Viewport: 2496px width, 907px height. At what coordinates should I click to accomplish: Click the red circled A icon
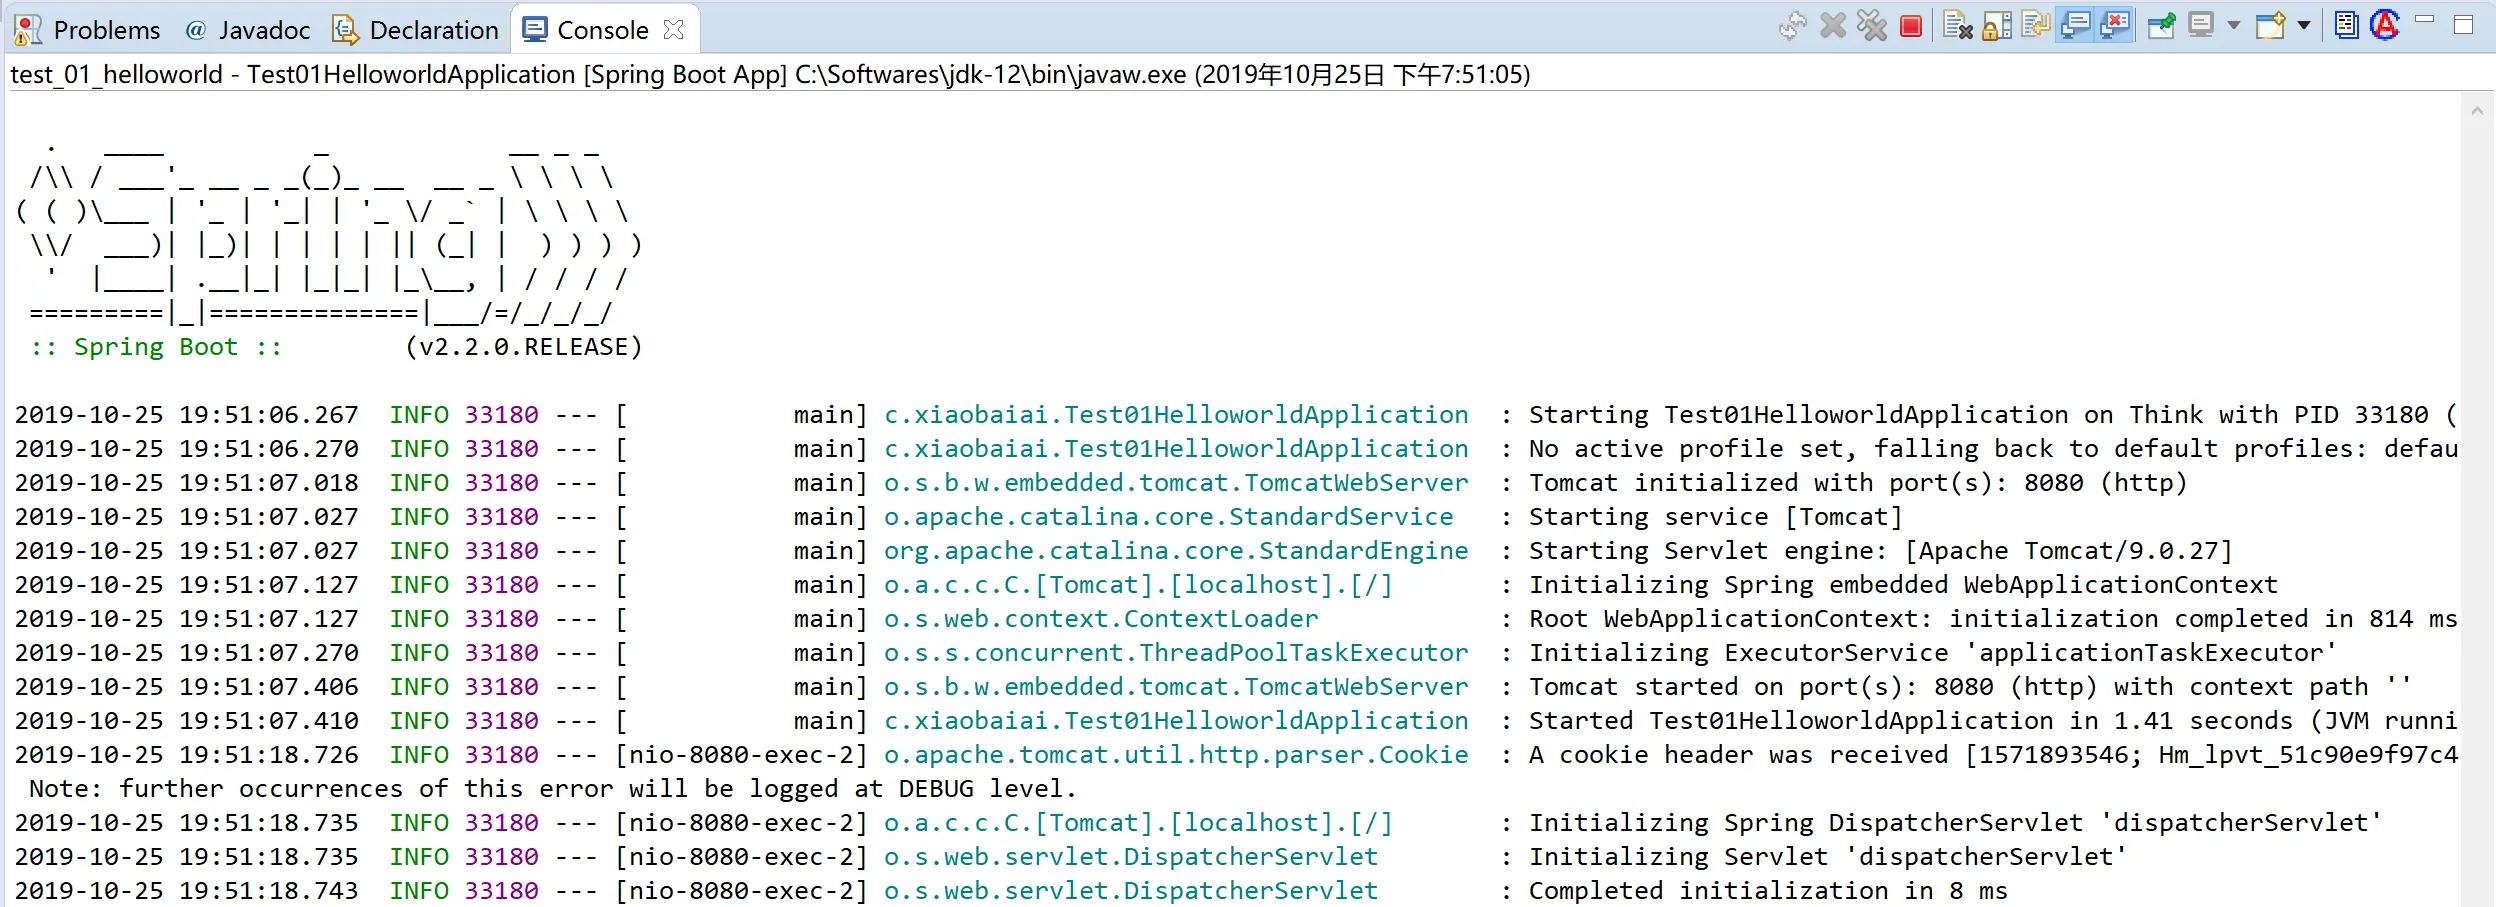2385,24
